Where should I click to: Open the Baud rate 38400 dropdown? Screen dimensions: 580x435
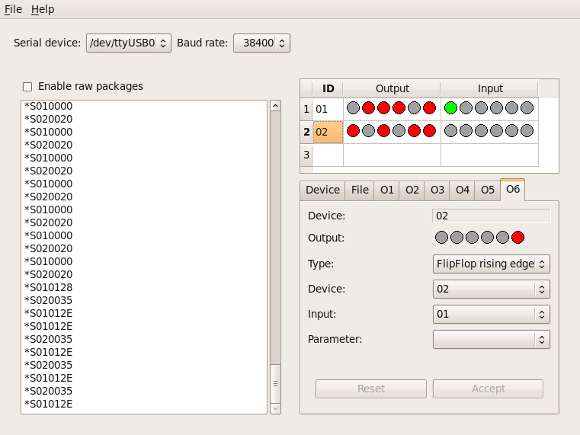click(262, 43)
